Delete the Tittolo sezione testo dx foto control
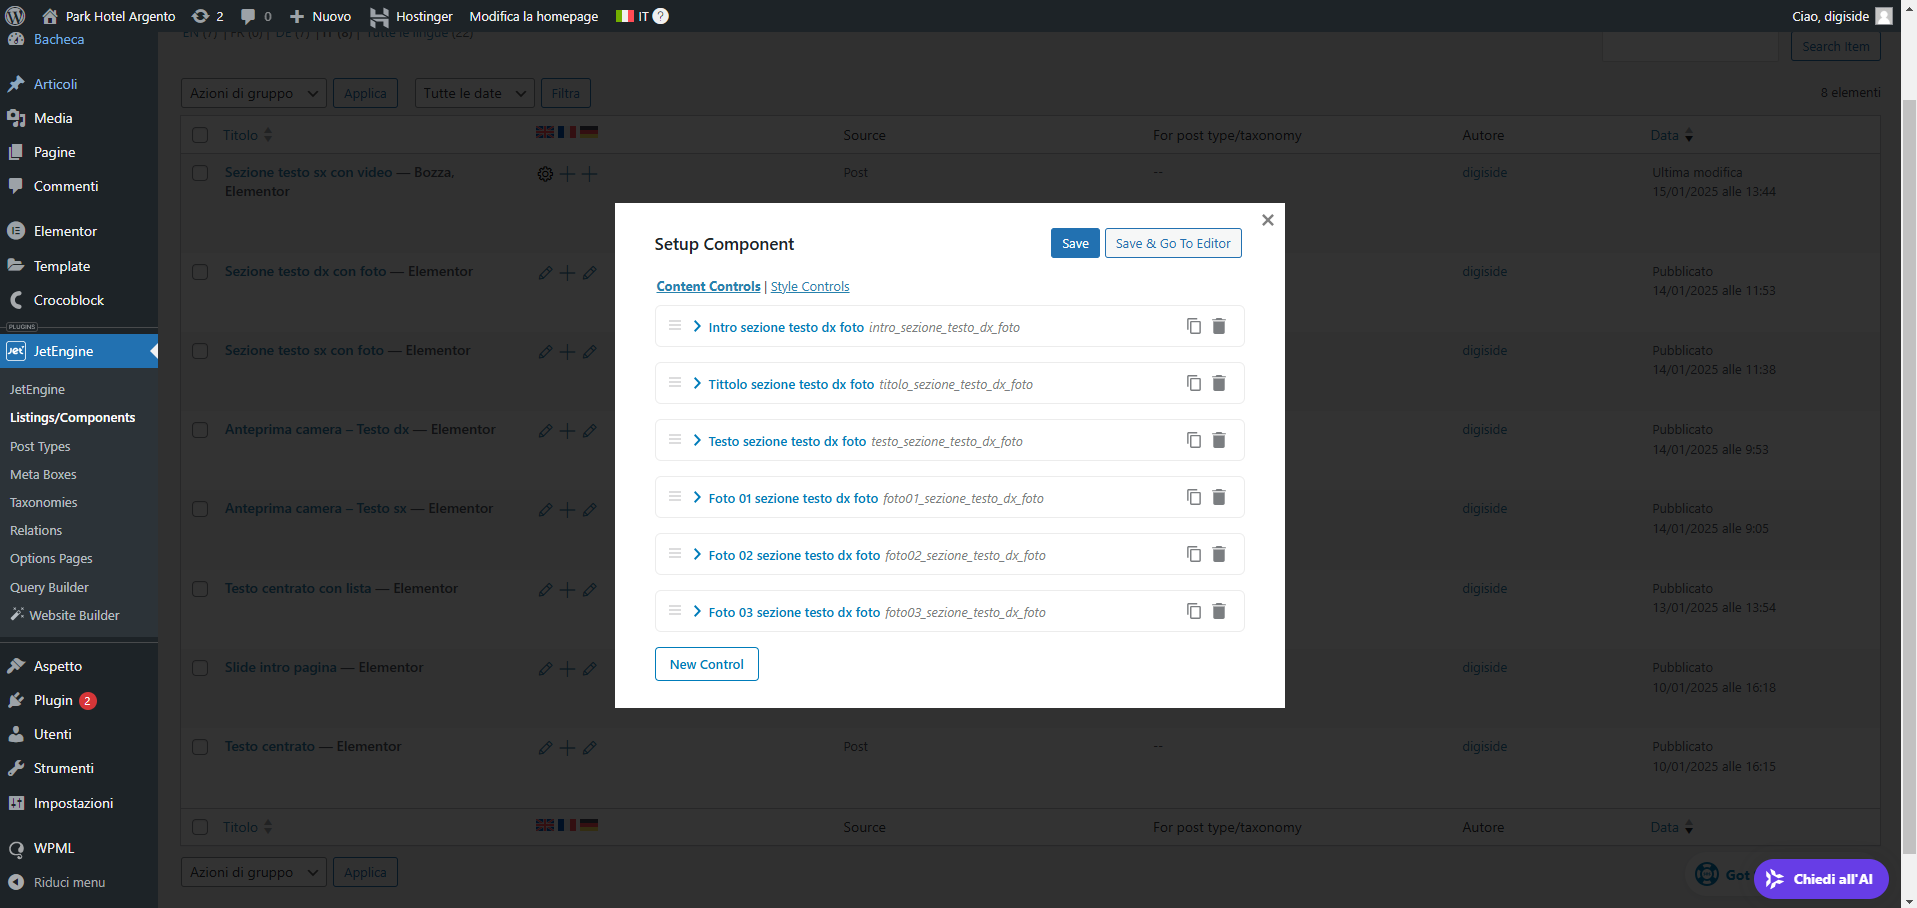This screenshot has width=1917, height=908. click(x=1219, y=383)
